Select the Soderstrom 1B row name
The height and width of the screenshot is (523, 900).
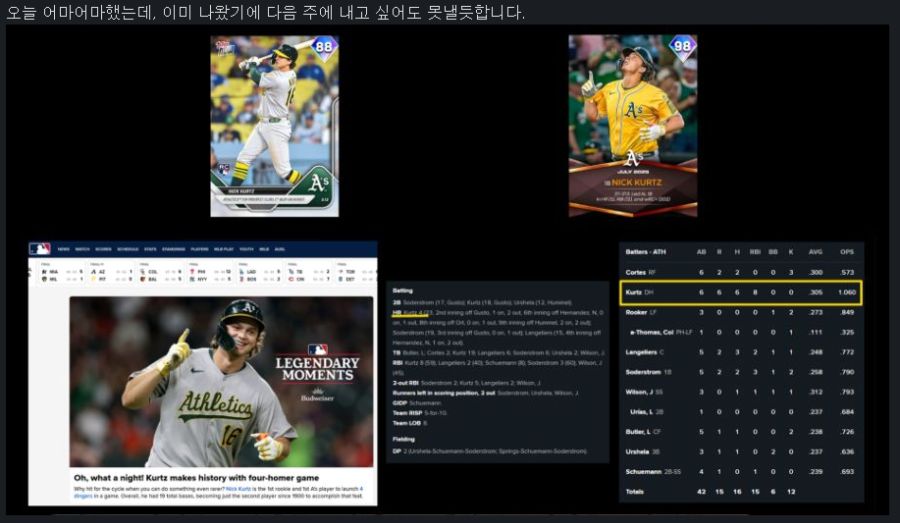649,372
